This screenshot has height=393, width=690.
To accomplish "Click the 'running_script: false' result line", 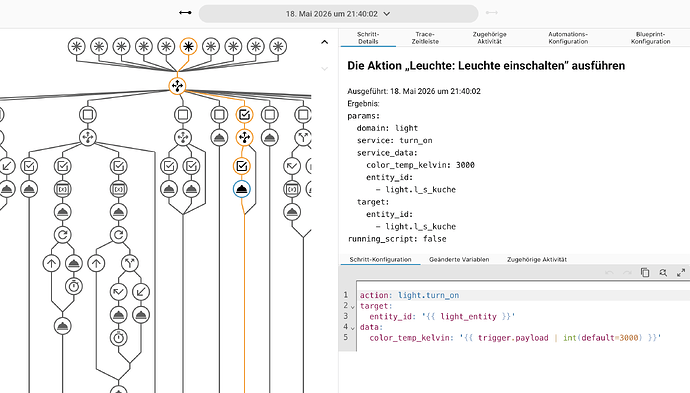I will point(397,239).
